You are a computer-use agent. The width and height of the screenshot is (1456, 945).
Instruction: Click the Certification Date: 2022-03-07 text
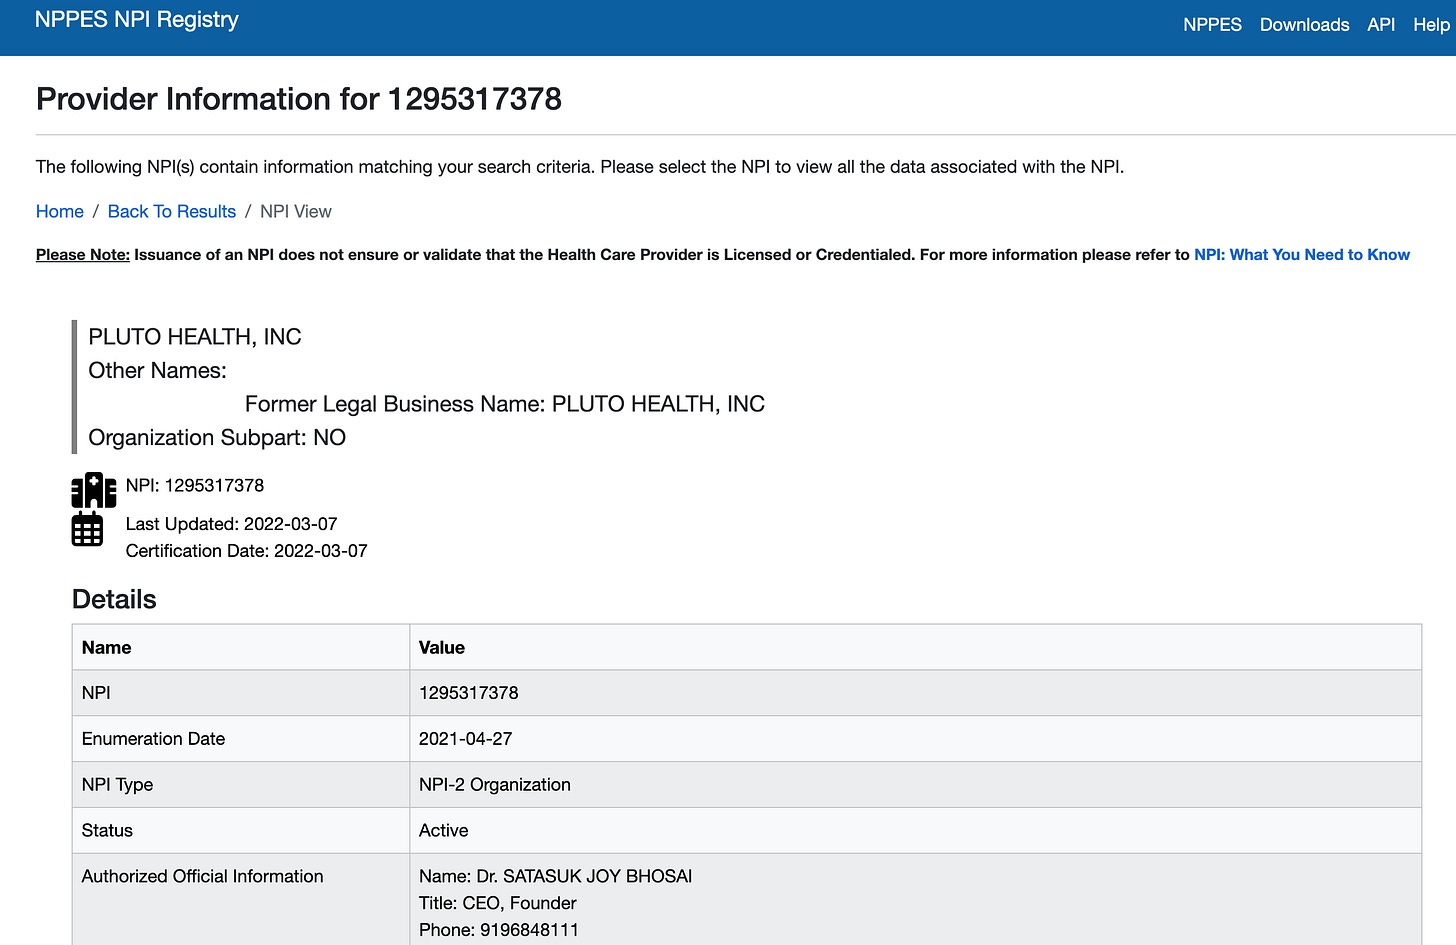[247, 551]
